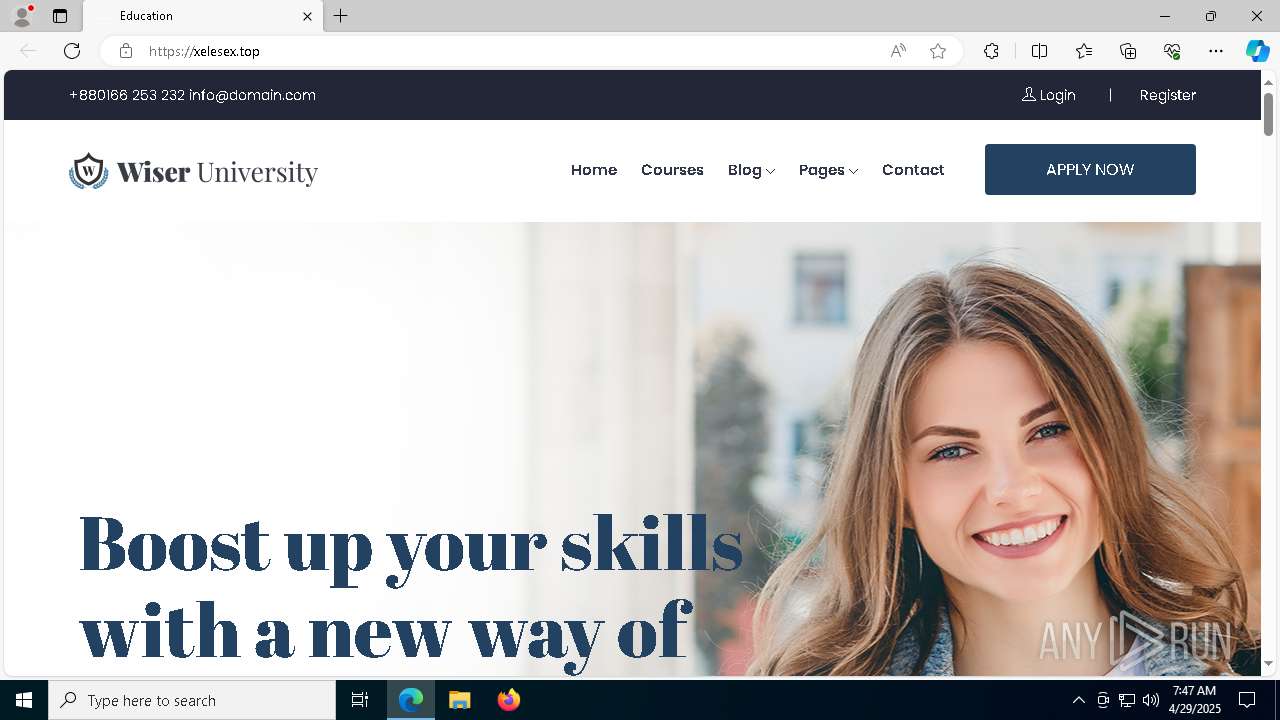Open the Login link
The image size is (1280, 720).
point(1048,95)
